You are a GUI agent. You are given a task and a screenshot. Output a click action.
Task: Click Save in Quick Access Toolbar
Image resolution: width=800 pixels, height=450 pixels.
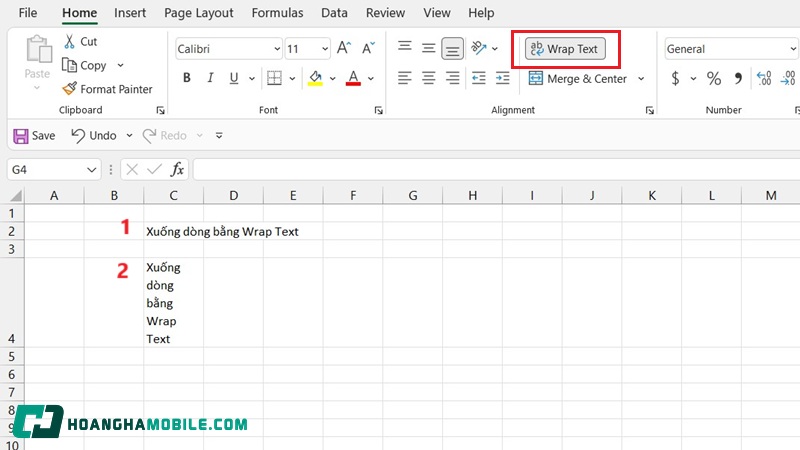(x=34, y=136)
